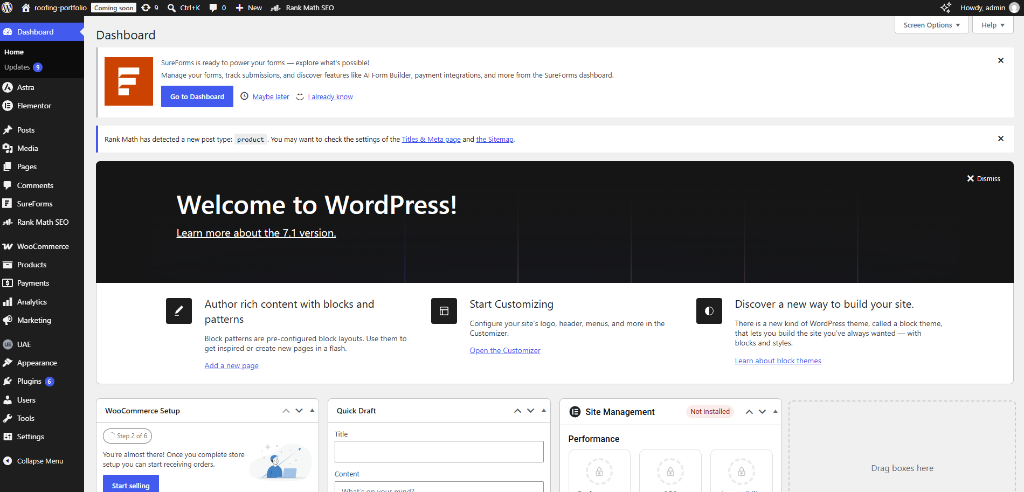Click the pencil icon for blocks and patterns
The width and height of the screenshot is (1024, 492).
(x=179, y=311)
